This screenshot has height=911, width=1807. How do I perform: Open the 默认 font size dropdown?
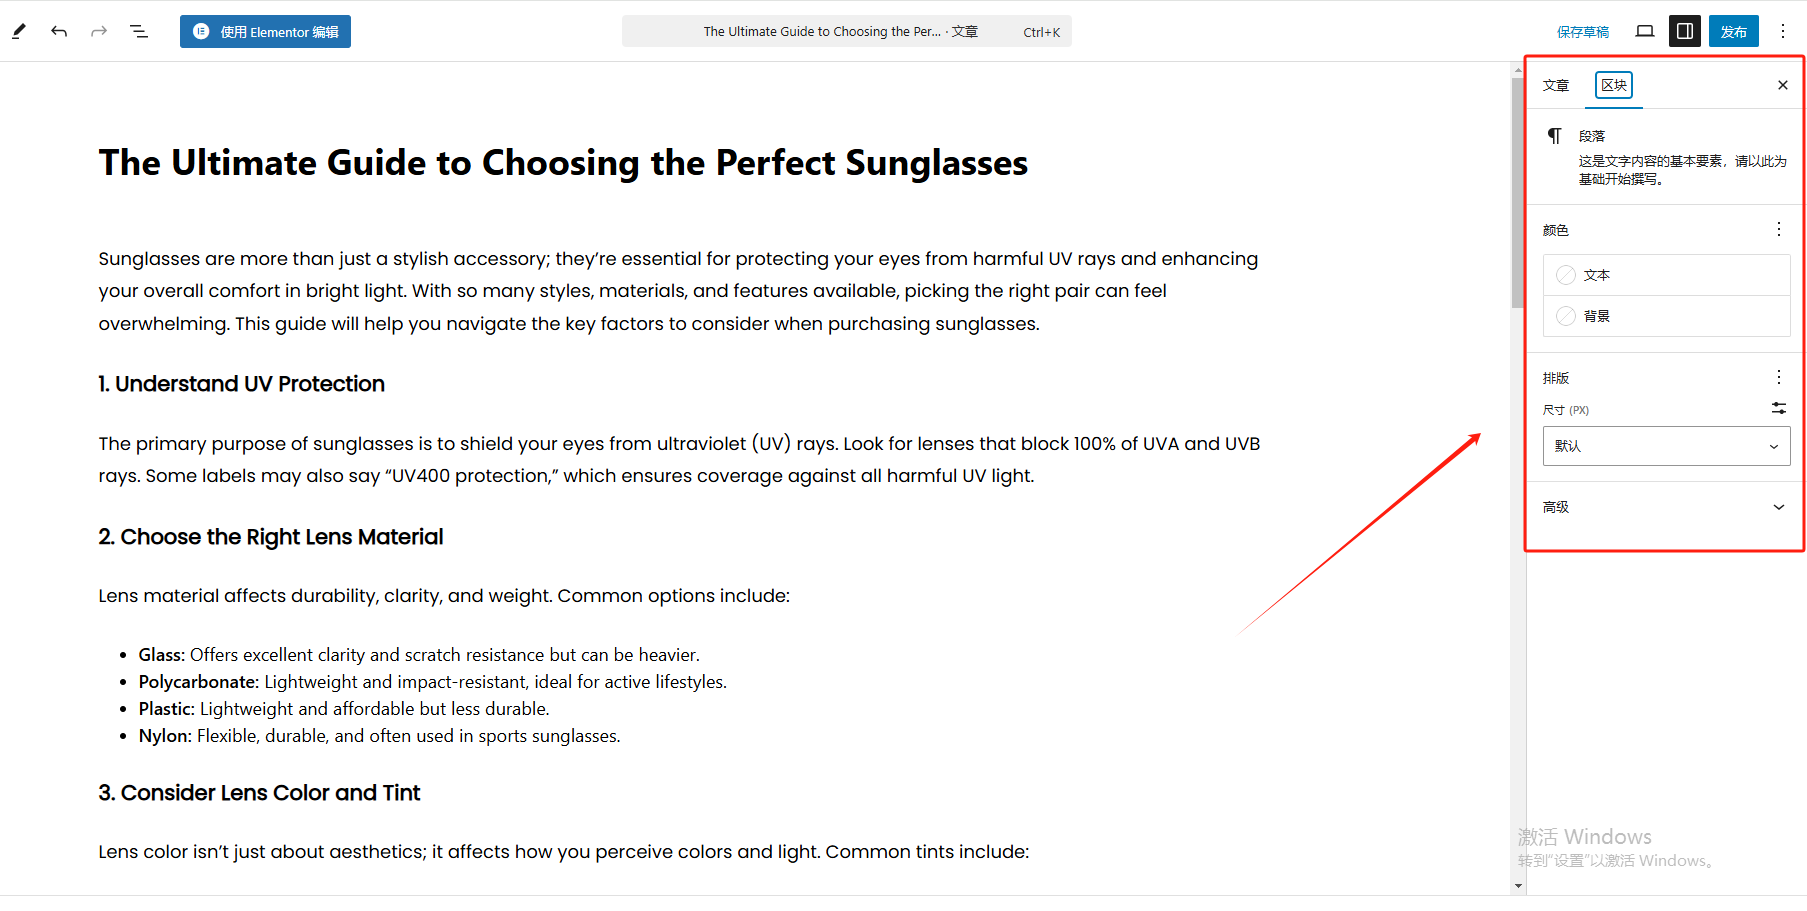click(x=1666, y=446)
